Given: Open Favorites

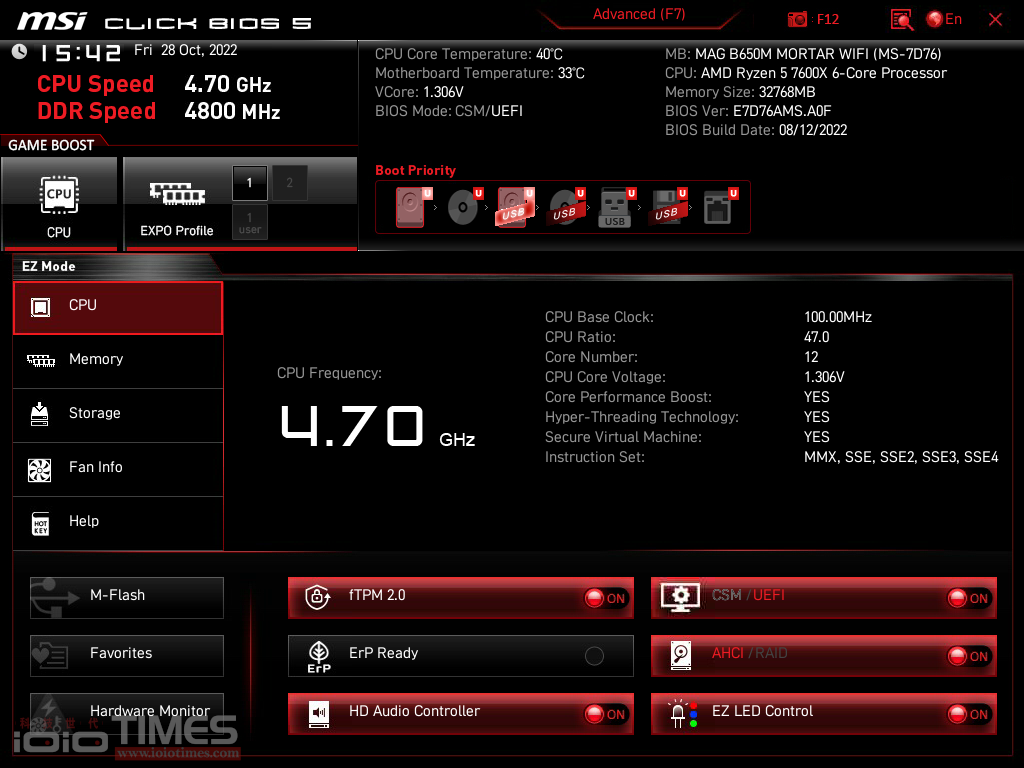Looking at the screenshot, I should [127, 656].
